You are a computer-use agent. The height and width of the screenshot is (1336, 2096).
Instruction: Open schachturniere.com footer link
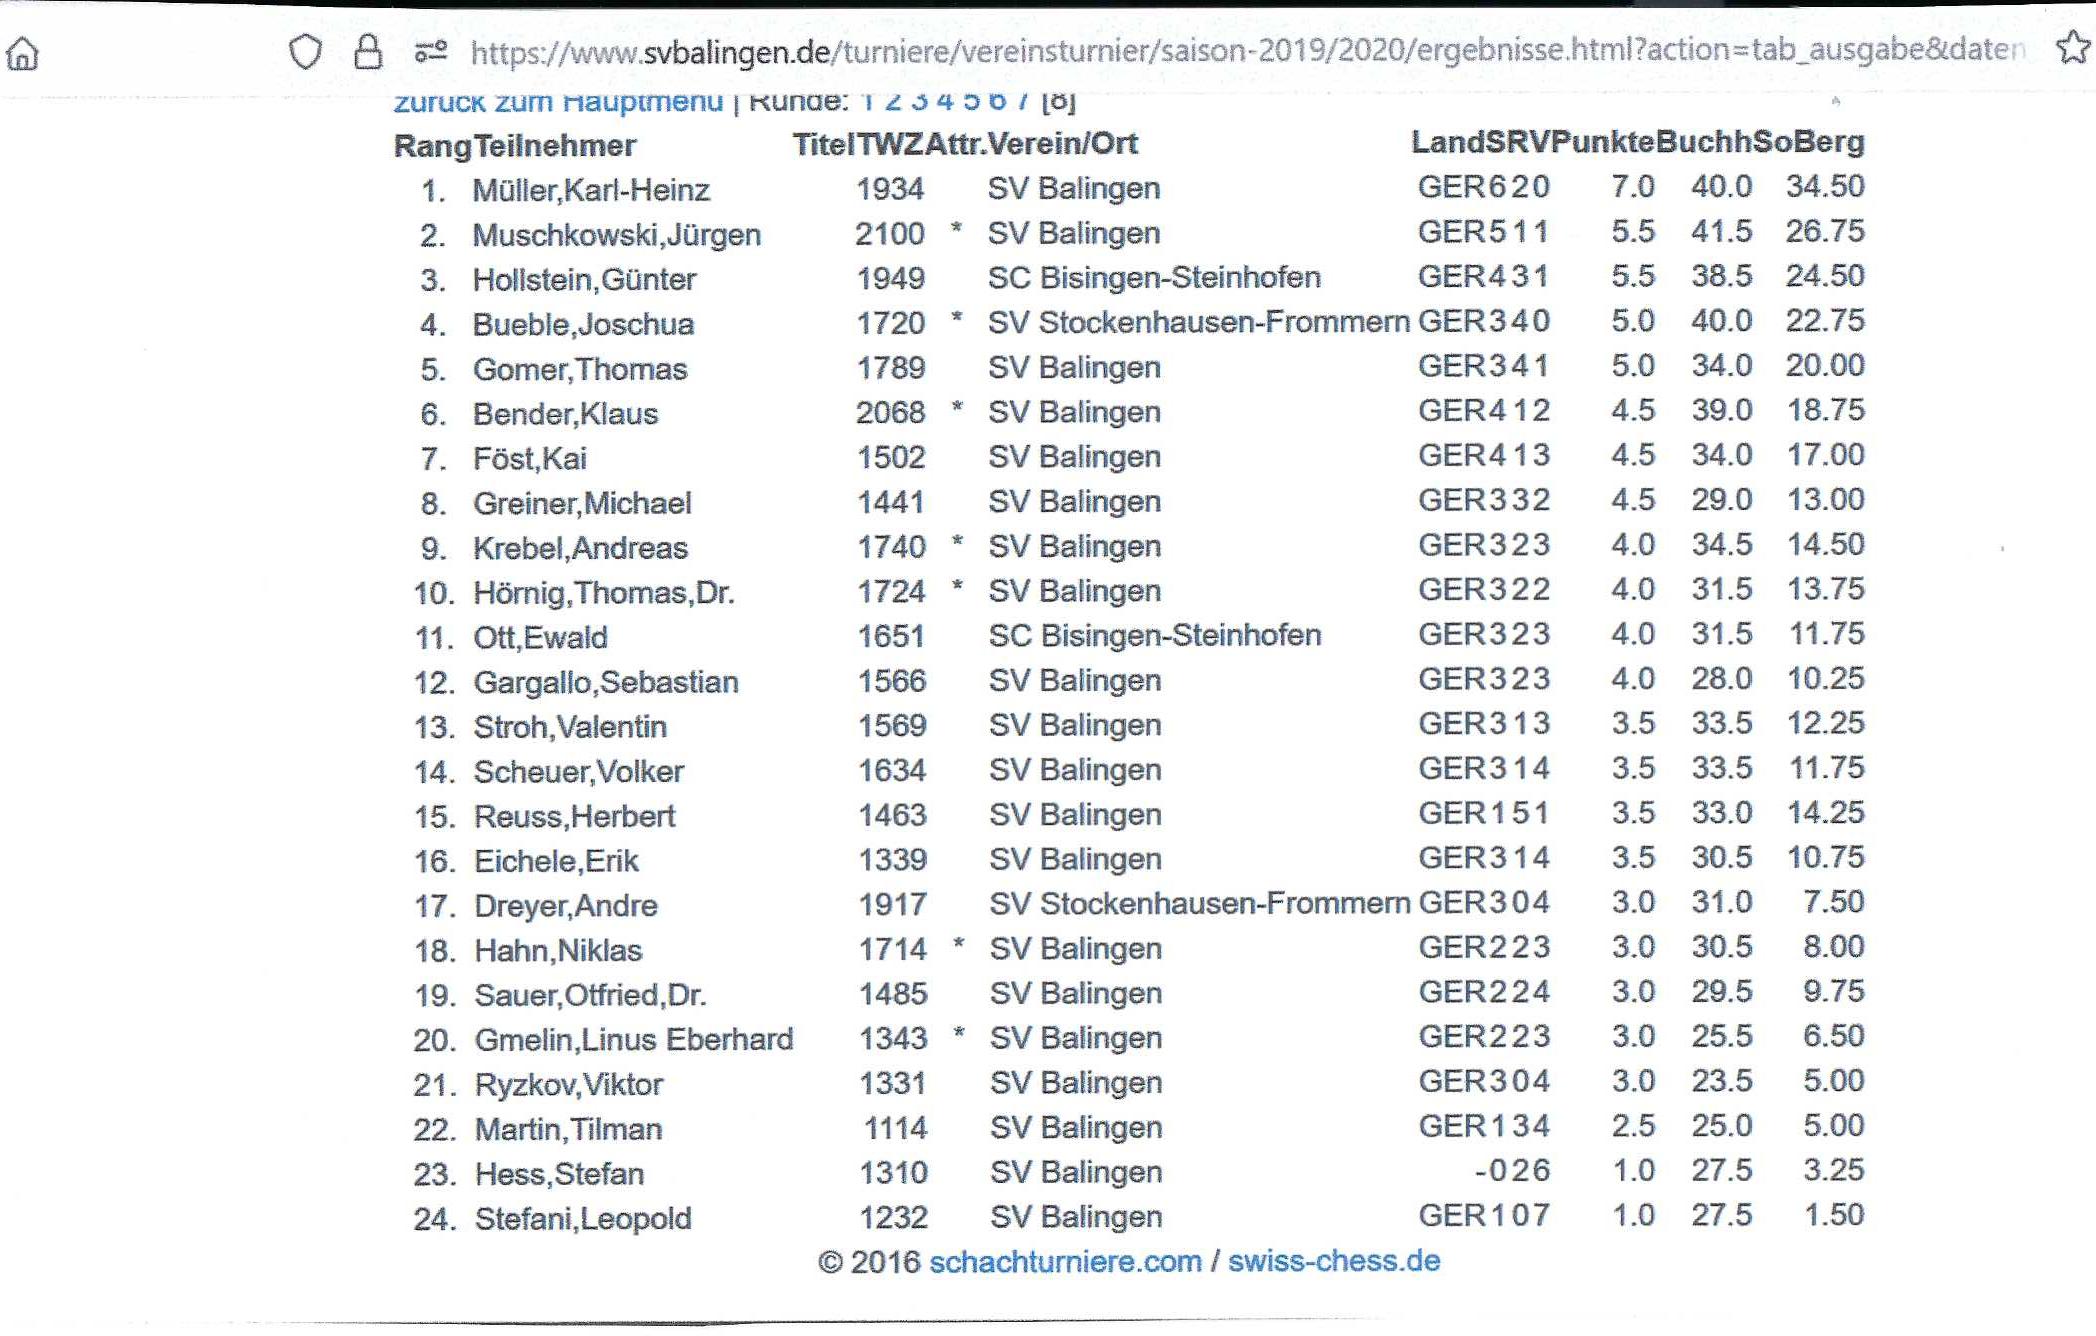(x=1065, y=1261)
